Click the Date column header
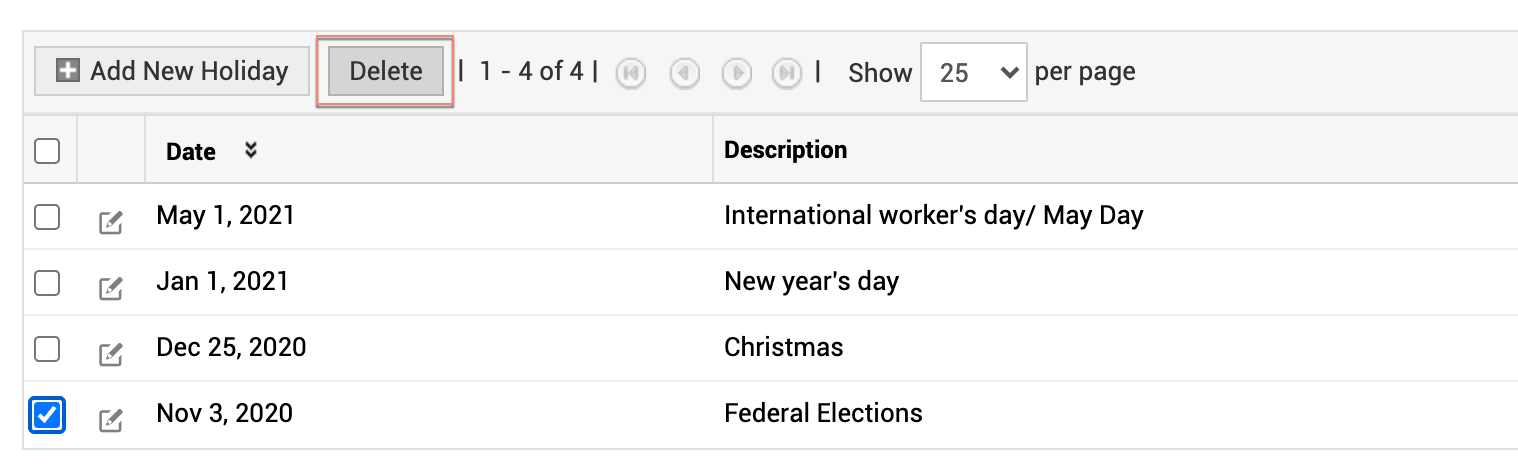This screenshot has width=1518, height=466. coord(191,151)
